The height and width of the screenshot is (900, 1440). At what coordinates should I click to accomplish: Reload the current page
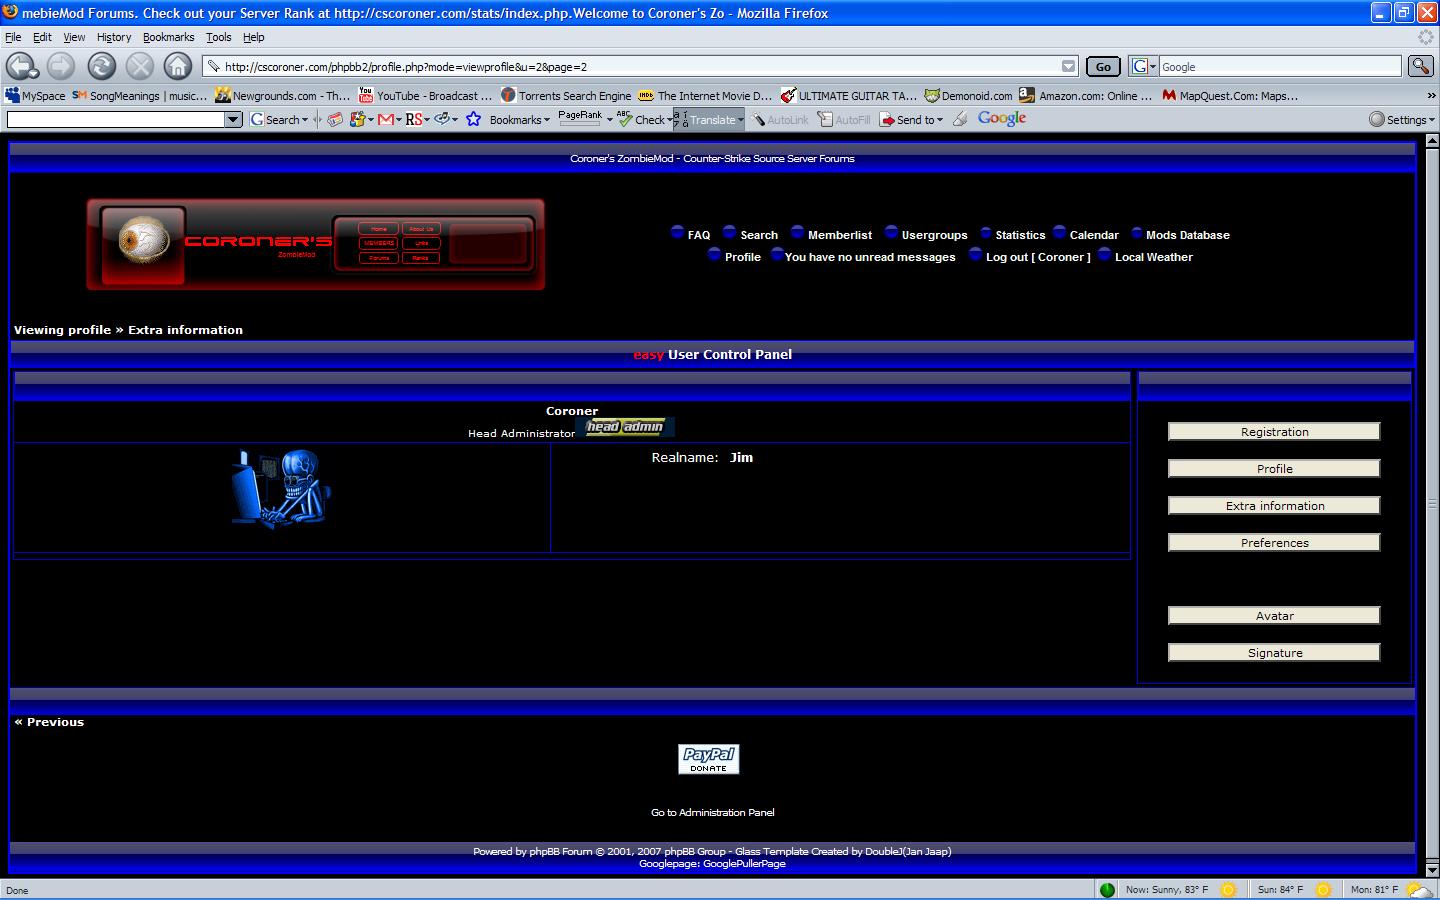[x=101, y=67]
